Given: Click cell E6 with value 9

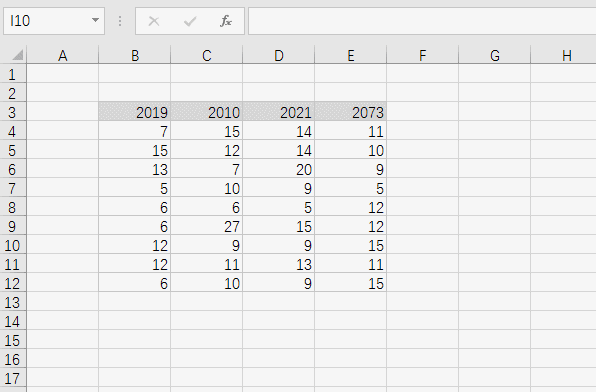Looking at the screenshot, I should click(x=350, y=169).
